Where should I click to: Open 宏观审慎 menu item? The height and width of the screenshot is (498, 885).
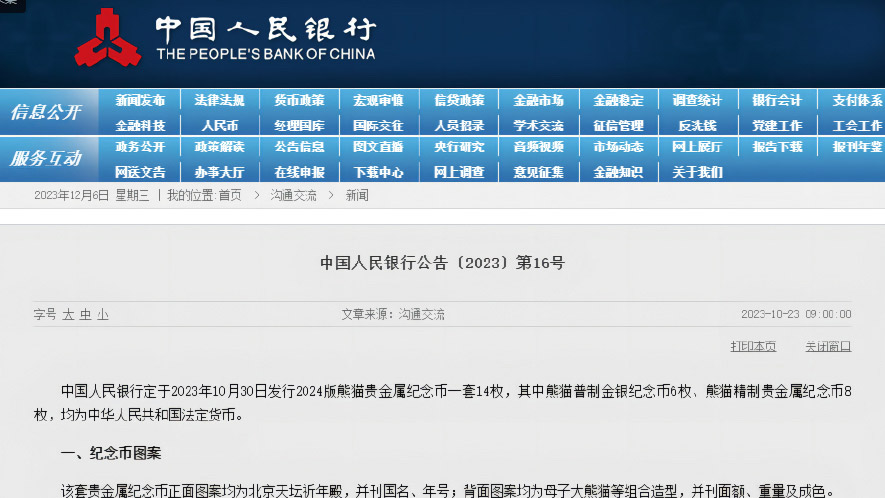pyautogui.click(x=378, y=101)
